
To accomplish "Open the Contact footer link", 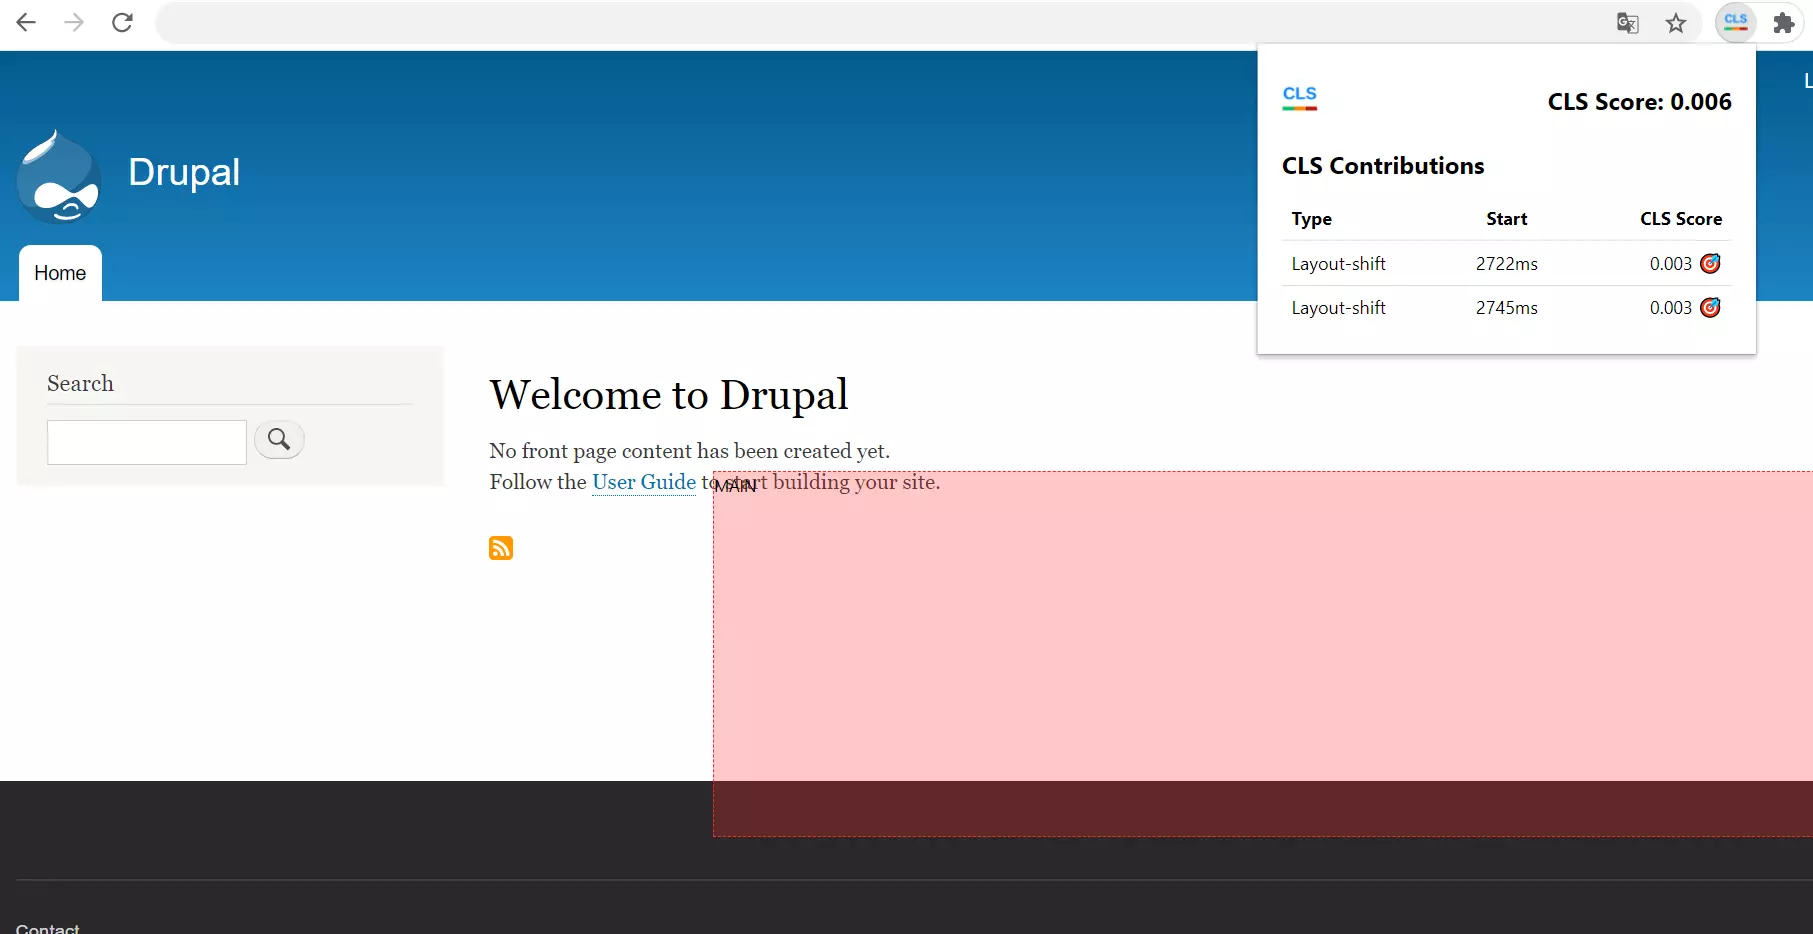I will click(47, 927).
